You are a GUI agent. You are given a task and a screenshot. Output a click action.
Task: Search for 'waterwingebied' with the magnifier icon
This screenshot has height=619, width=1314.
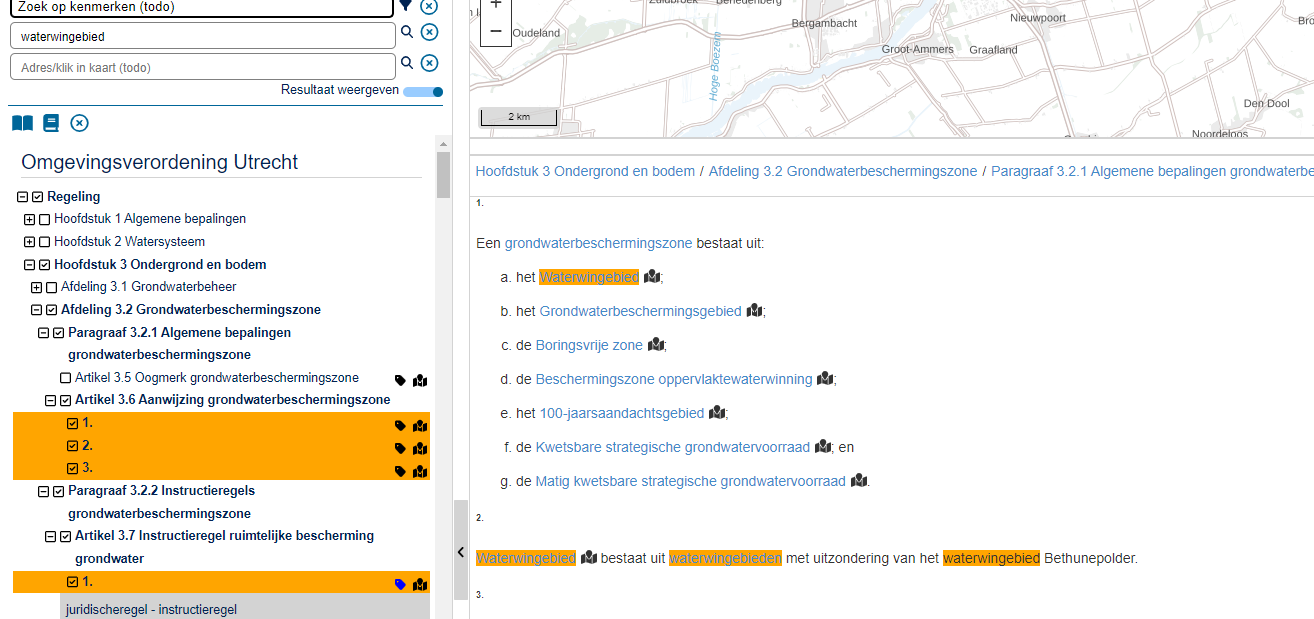click(x=407, y=32)
